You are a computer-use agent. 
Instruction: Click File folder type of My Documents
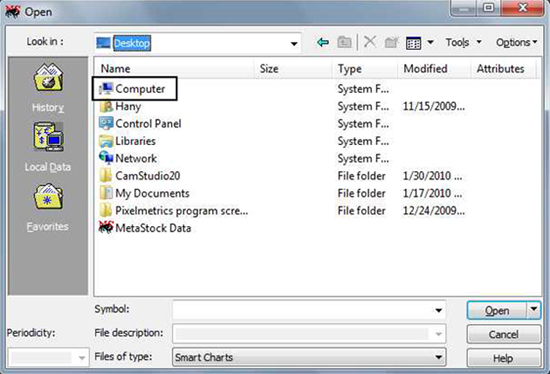click(x=361, y=193)
